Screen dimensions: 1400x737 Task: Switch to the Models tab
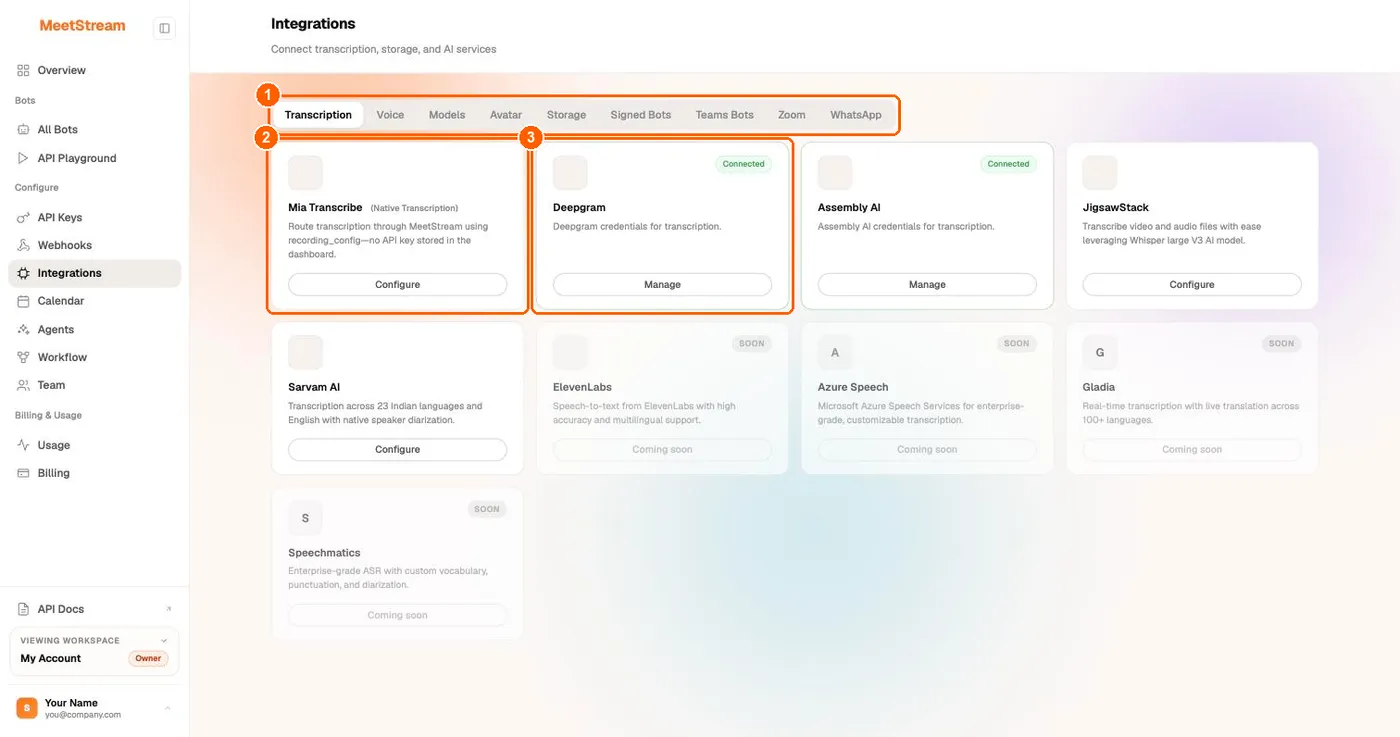[x=447, y=115]
